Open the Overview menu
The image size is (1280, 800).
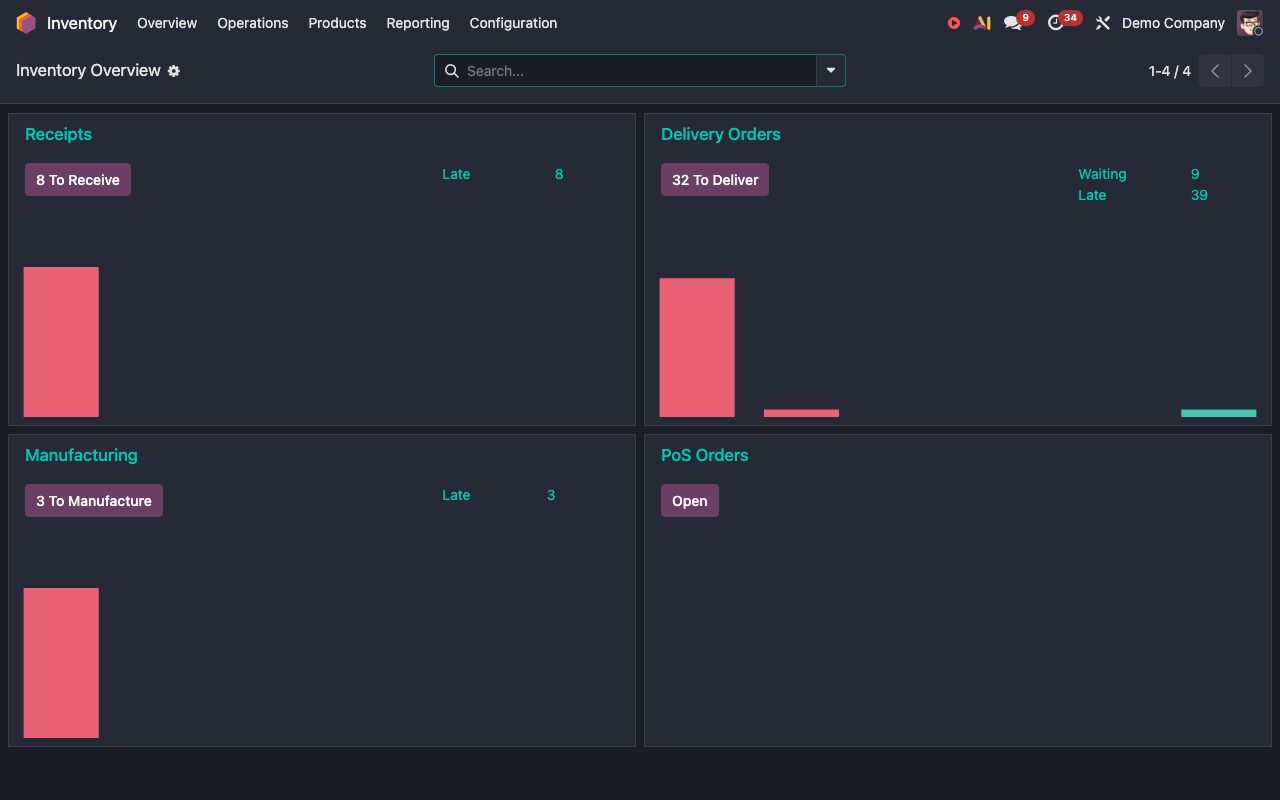[167, 23]
